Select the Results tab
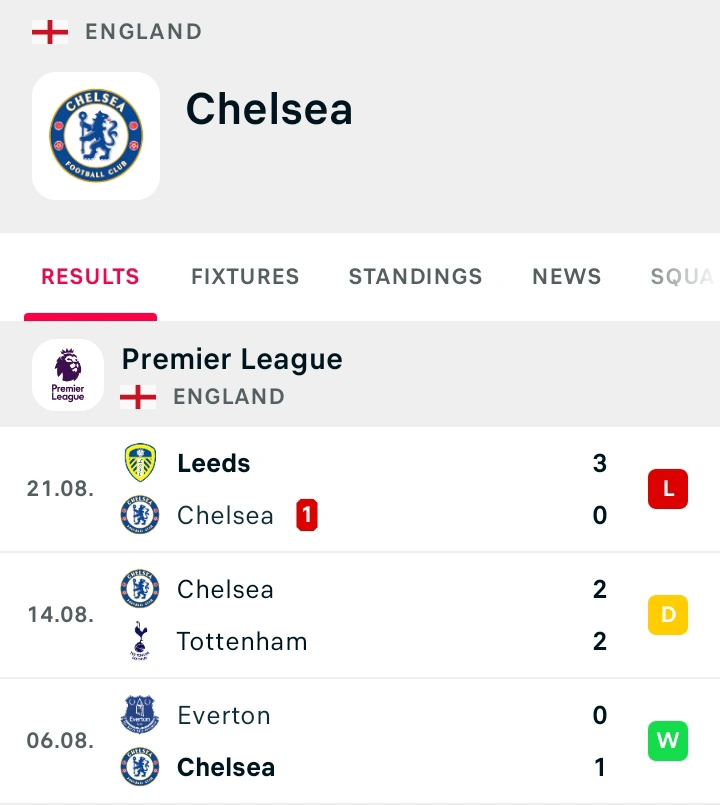The height and width of the screenshot is (805, 720). coord(90,277)
